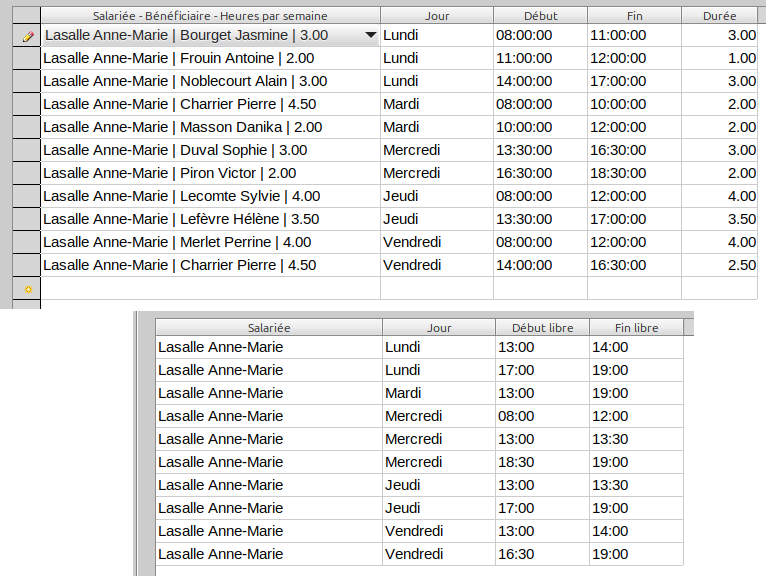
Task: Click Mardi in the free-slots table
Action: [439, 393]
